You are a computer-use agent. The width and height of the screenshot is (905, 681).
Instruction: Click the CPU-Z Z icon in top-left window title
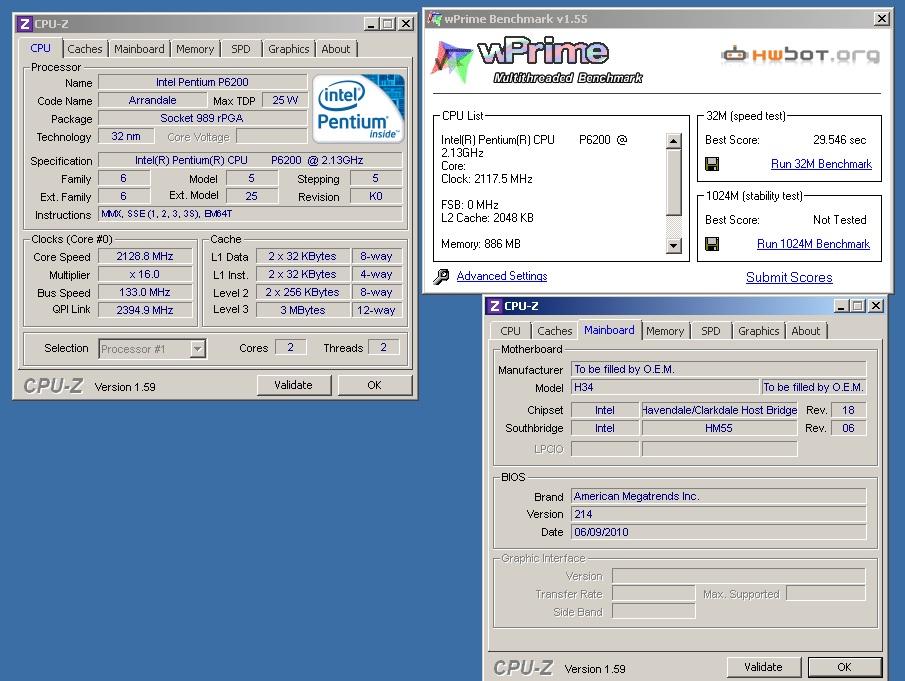click(x=24, y=24)
